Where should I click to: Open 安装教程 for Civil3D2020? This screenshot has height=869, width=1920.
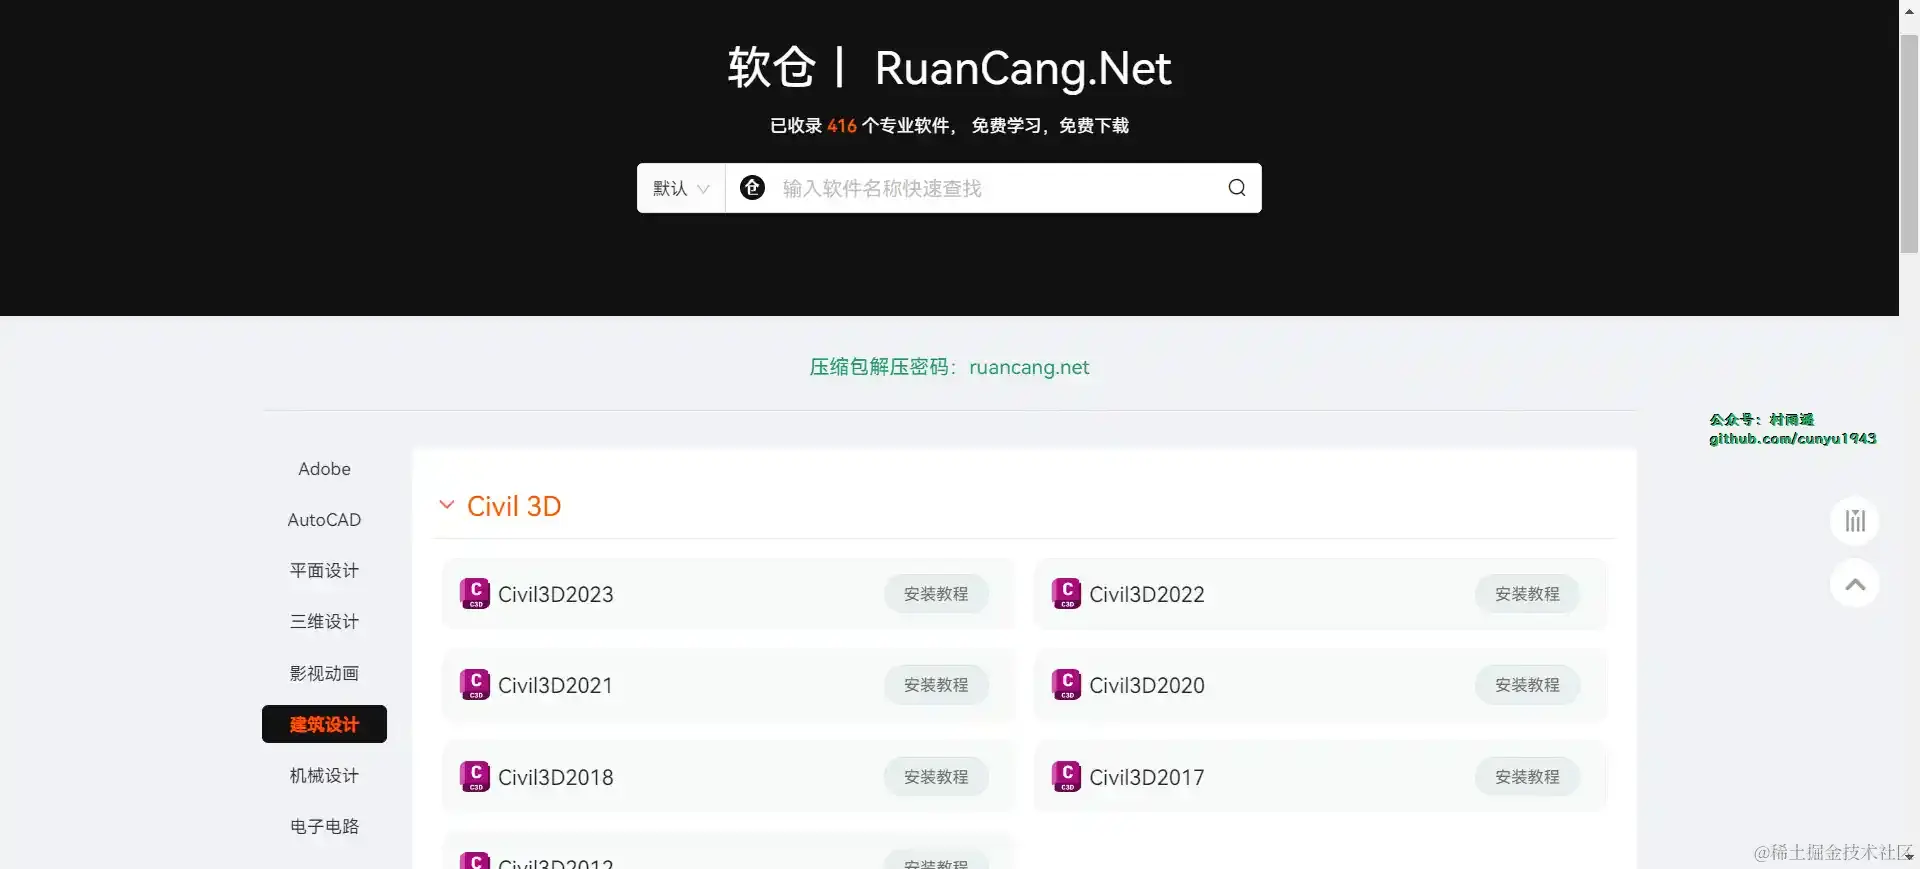[1527, 685]
